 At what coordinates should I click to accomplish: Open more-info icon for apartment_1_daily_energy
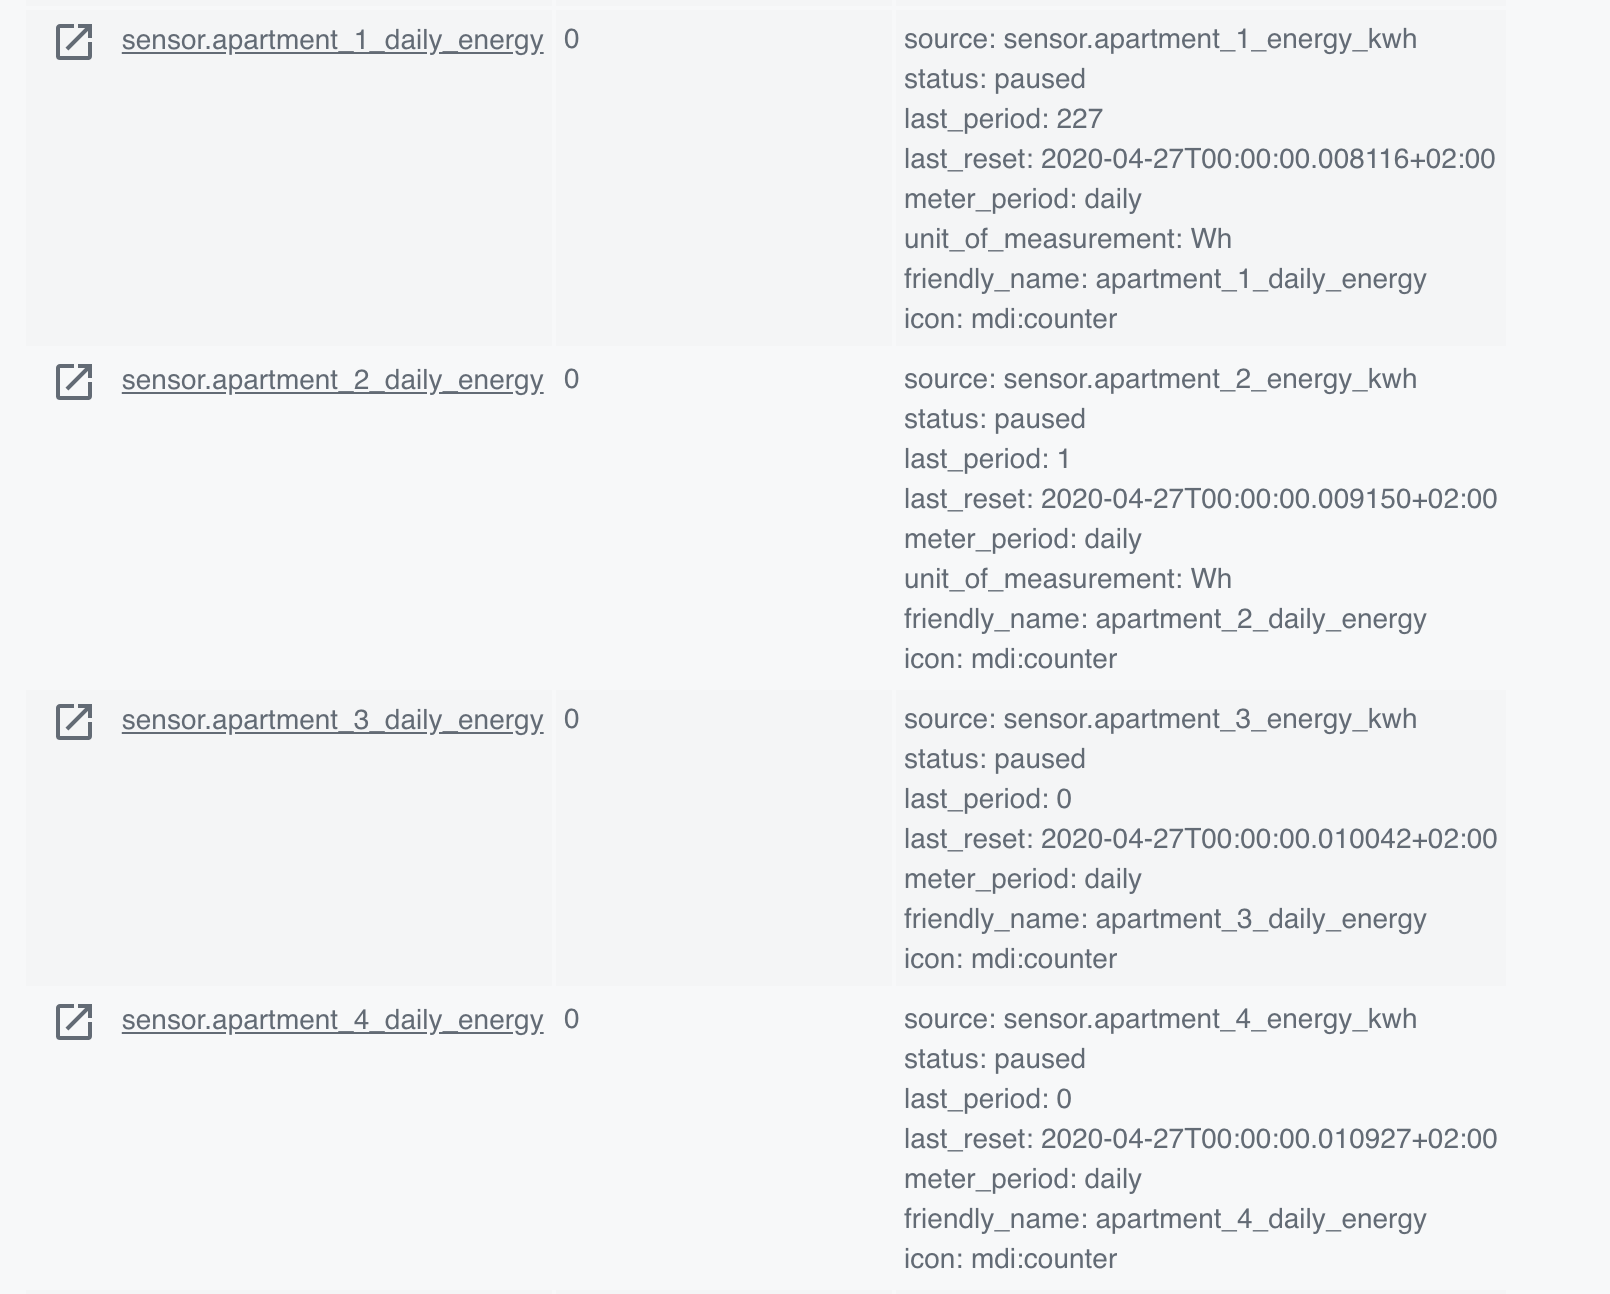[74, 42]
